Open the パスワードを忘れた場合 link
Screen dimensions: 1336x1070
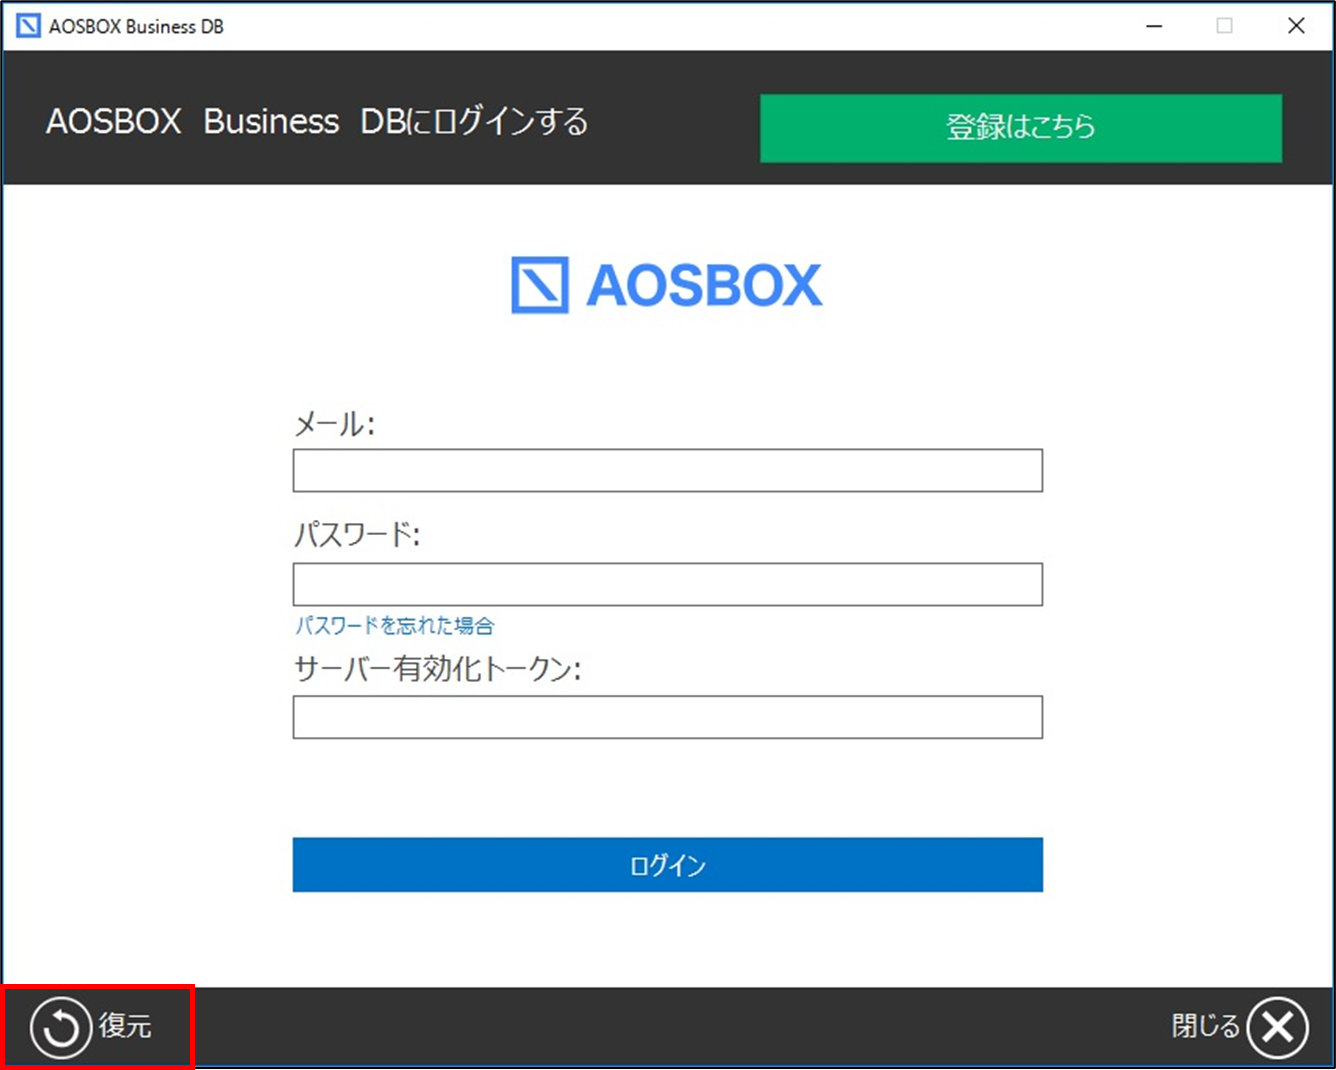point(394,626)
